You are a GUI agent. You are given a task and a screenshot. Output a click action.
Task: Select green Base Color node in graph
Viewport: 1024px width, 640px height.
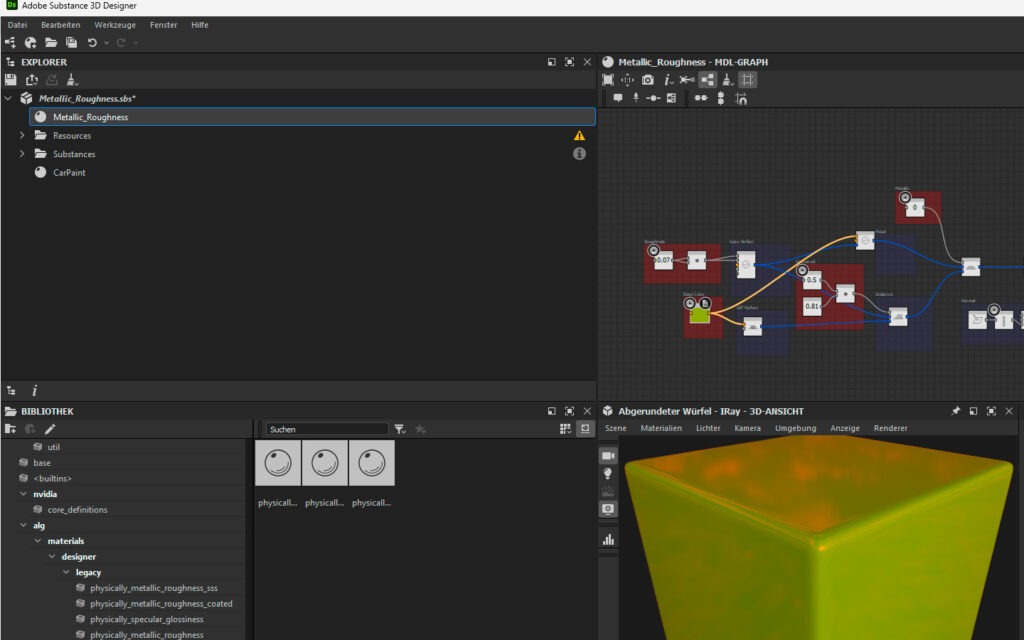699,315
